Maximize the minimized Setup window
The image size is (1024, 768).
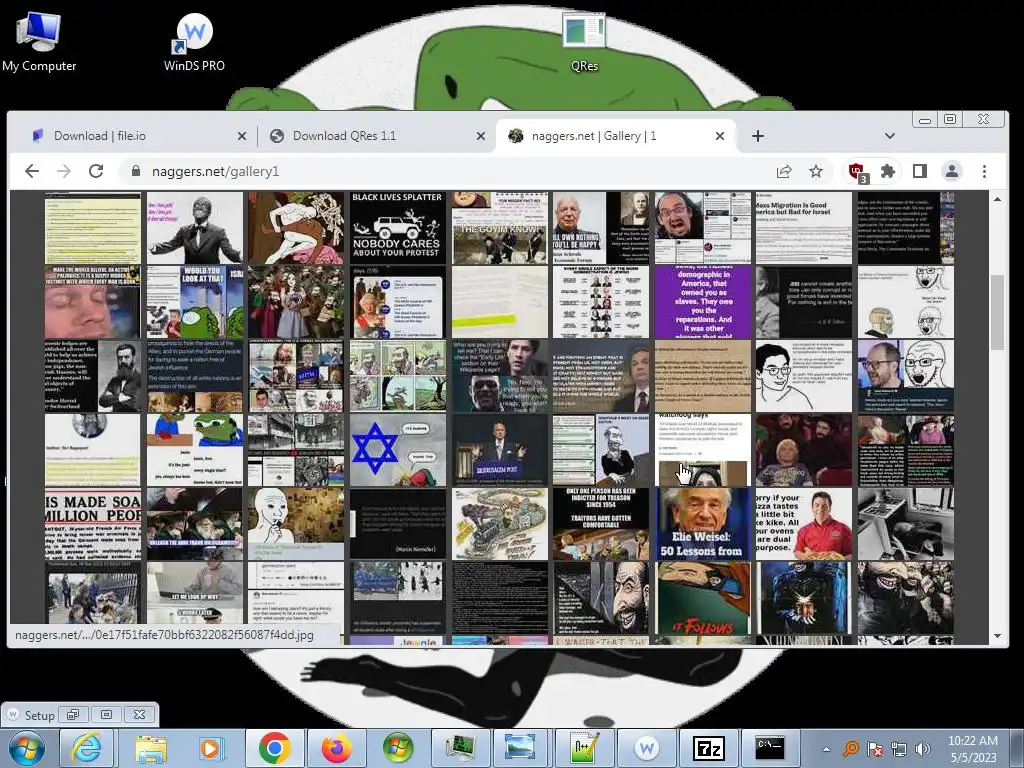(x=106, y=715)
